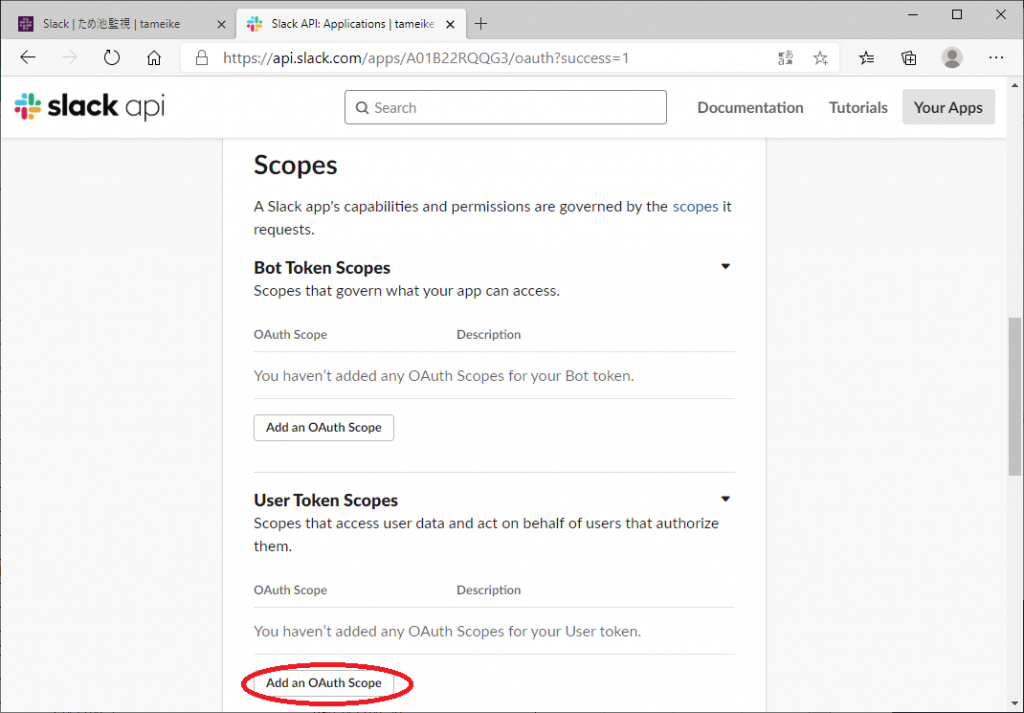This screenshot has height=713, width=1024.
Task: Open a new browser tab
Action: coord(482,23)
